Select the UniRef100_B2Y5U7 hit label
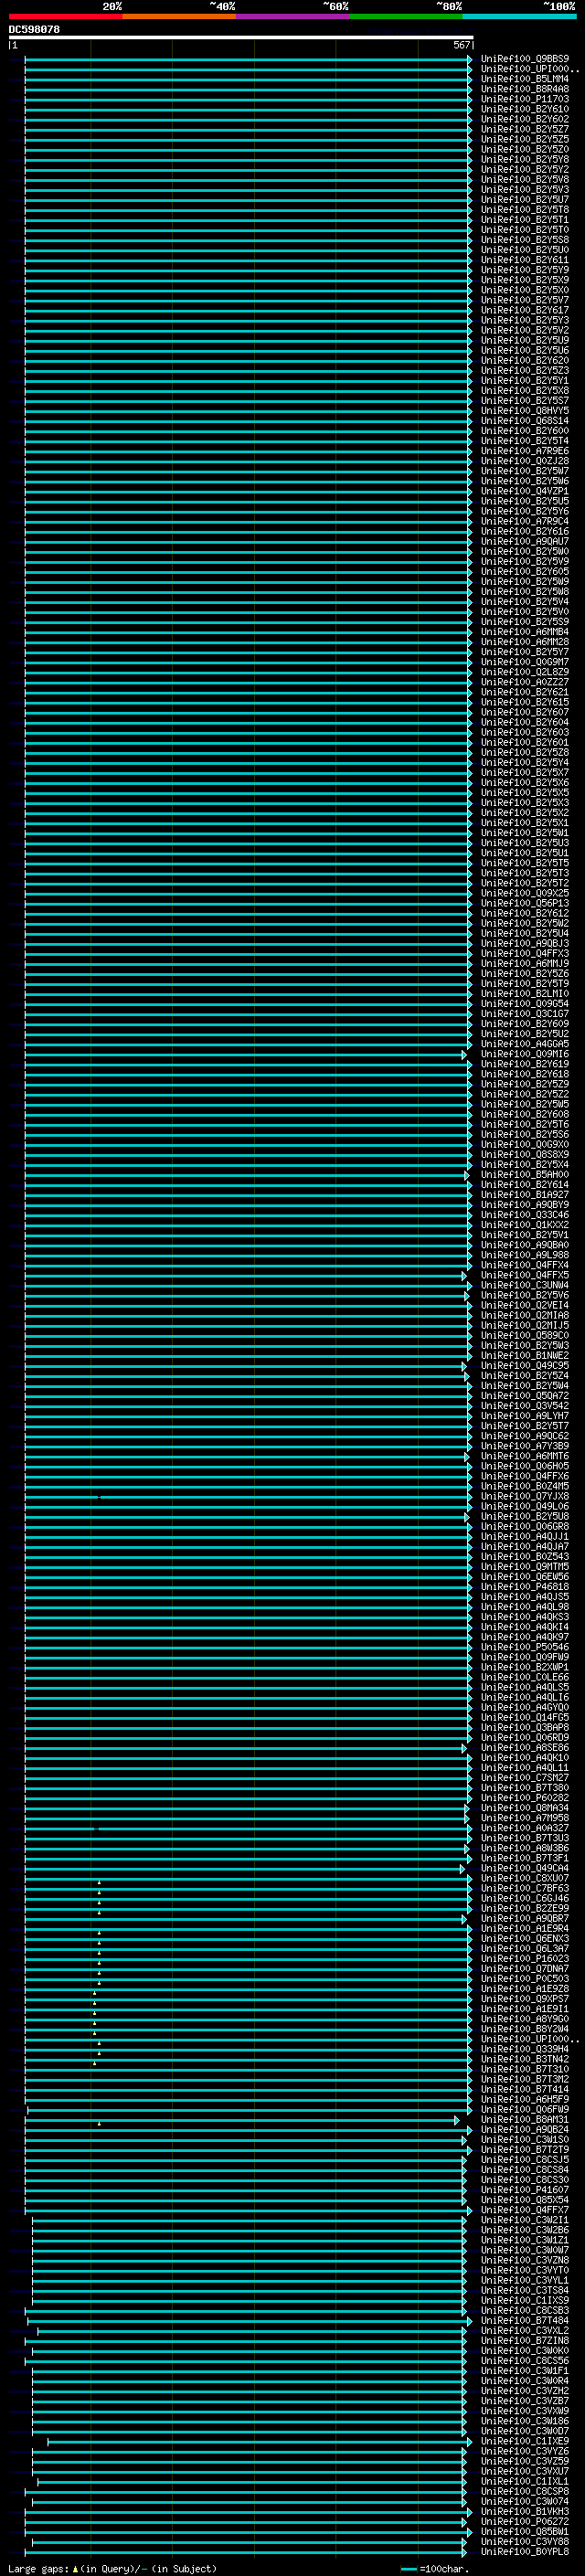 coord(525,200)
